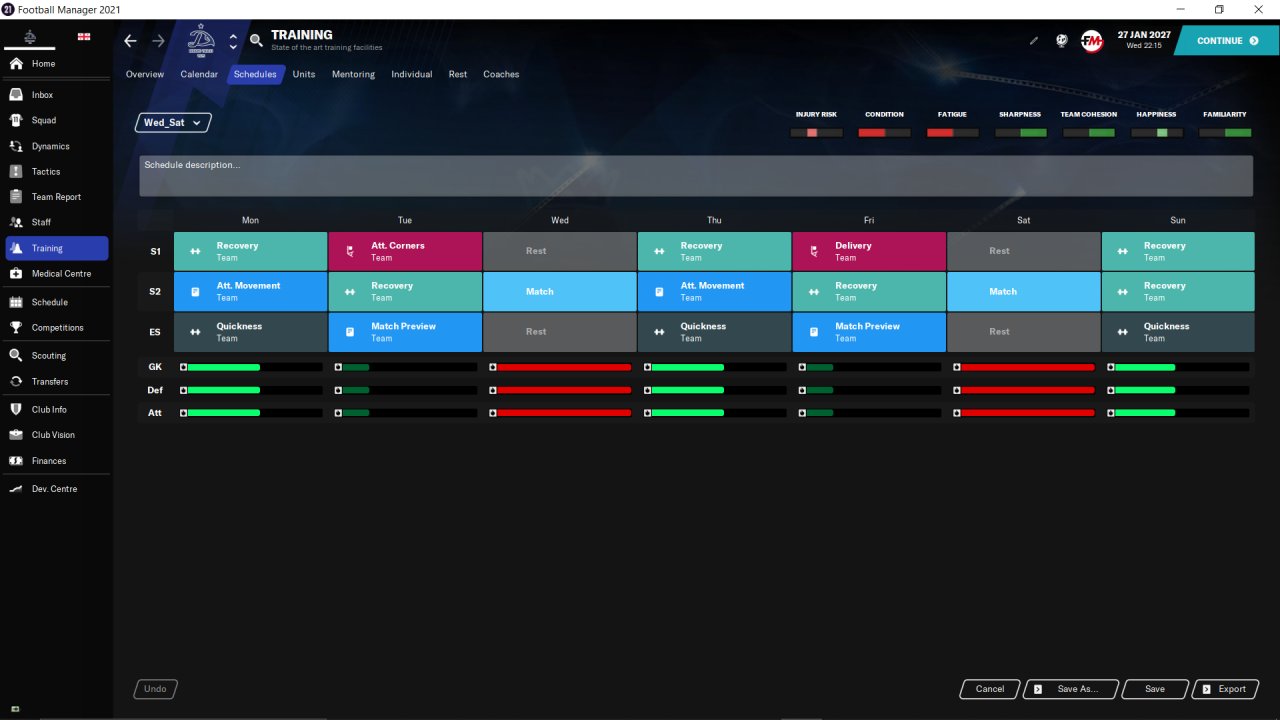Open Thursday ES Quickness session selector
Viewport: 1280px width, 720px height.
714,332
